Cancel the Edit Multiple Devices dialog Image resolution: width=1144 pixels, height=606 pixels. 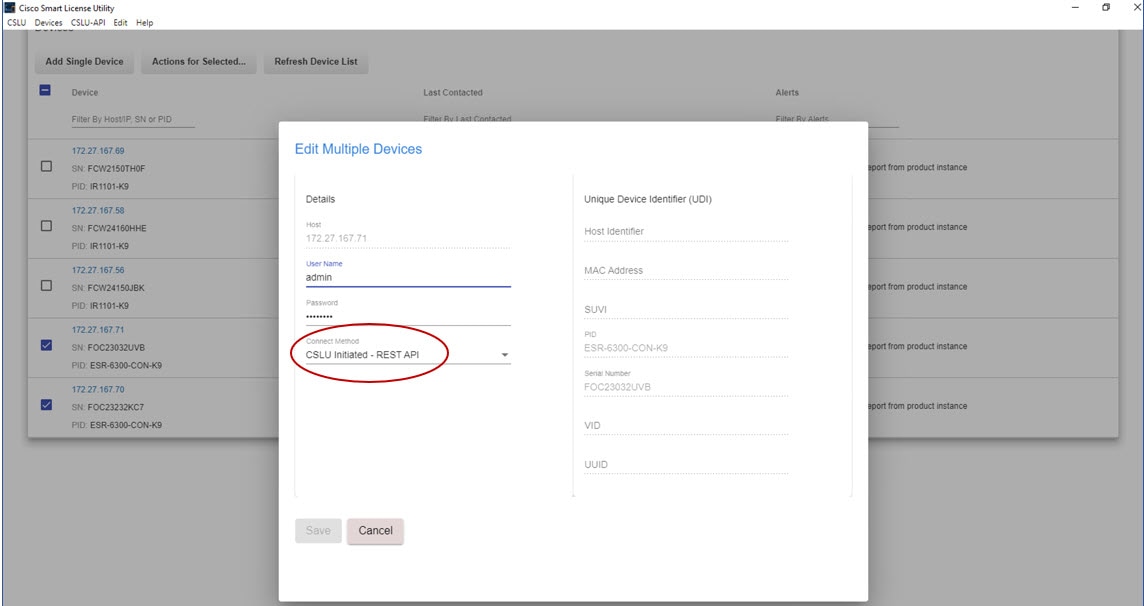pos(375,531)
